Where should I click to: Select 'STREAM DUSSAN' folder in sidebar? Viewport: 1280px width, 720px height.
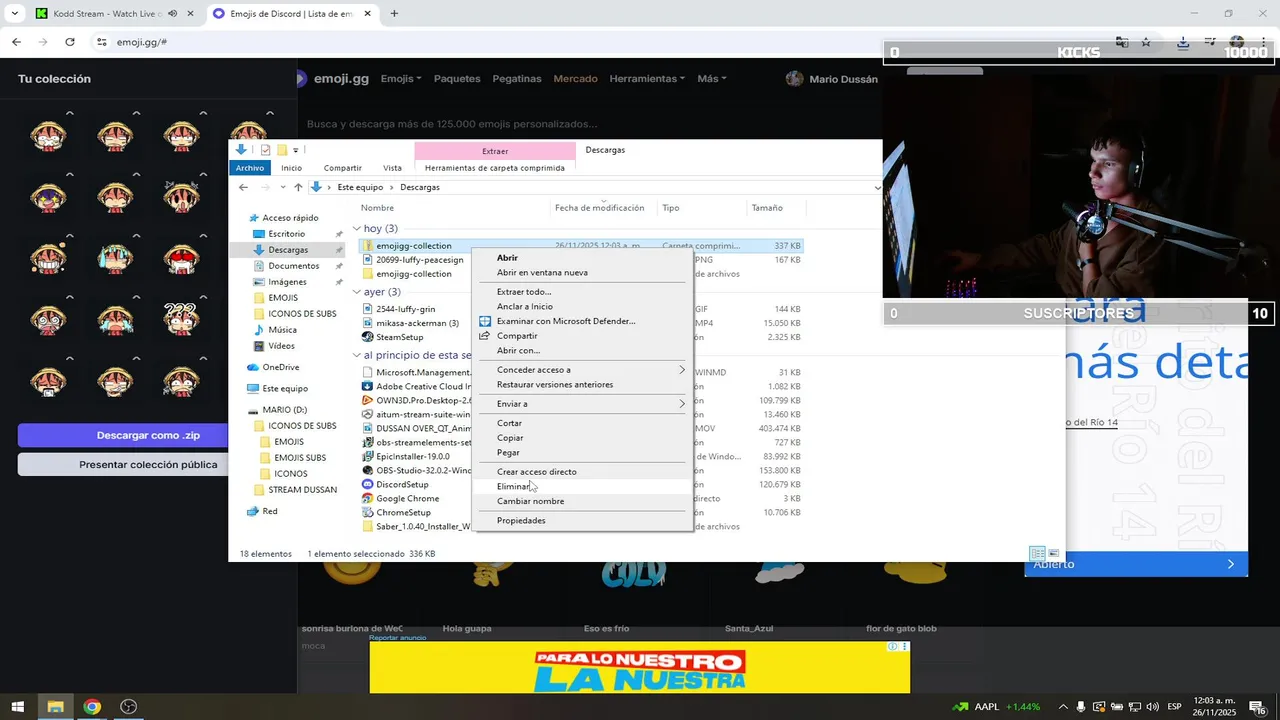pos(302,490)
